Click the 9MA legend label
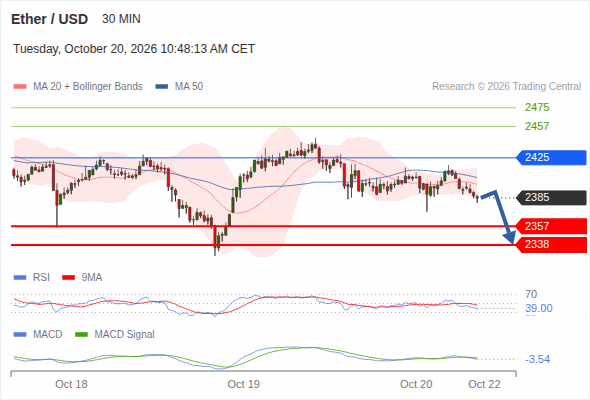 click(92, 278)
